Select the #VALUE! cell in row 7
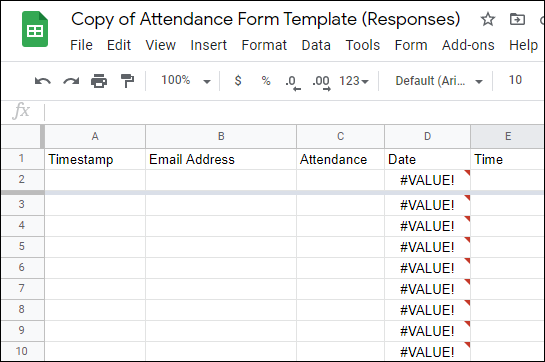The width and height of the screenshot is (545, 362). tap(428, 289)
